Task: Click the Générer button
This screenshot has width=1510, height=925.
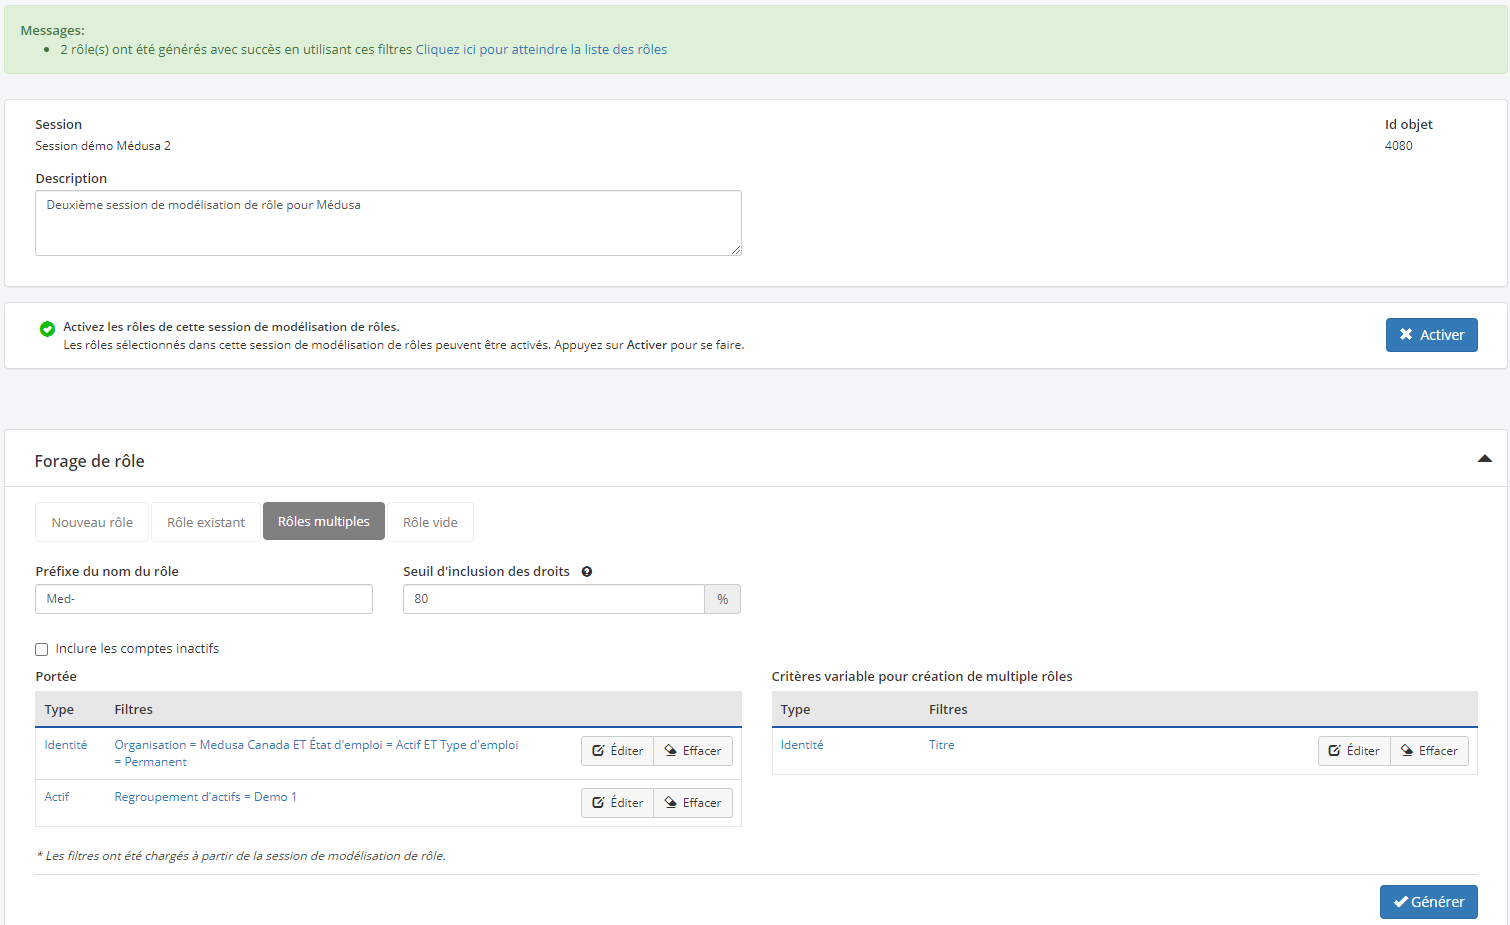Action: tap(1428, 902)
